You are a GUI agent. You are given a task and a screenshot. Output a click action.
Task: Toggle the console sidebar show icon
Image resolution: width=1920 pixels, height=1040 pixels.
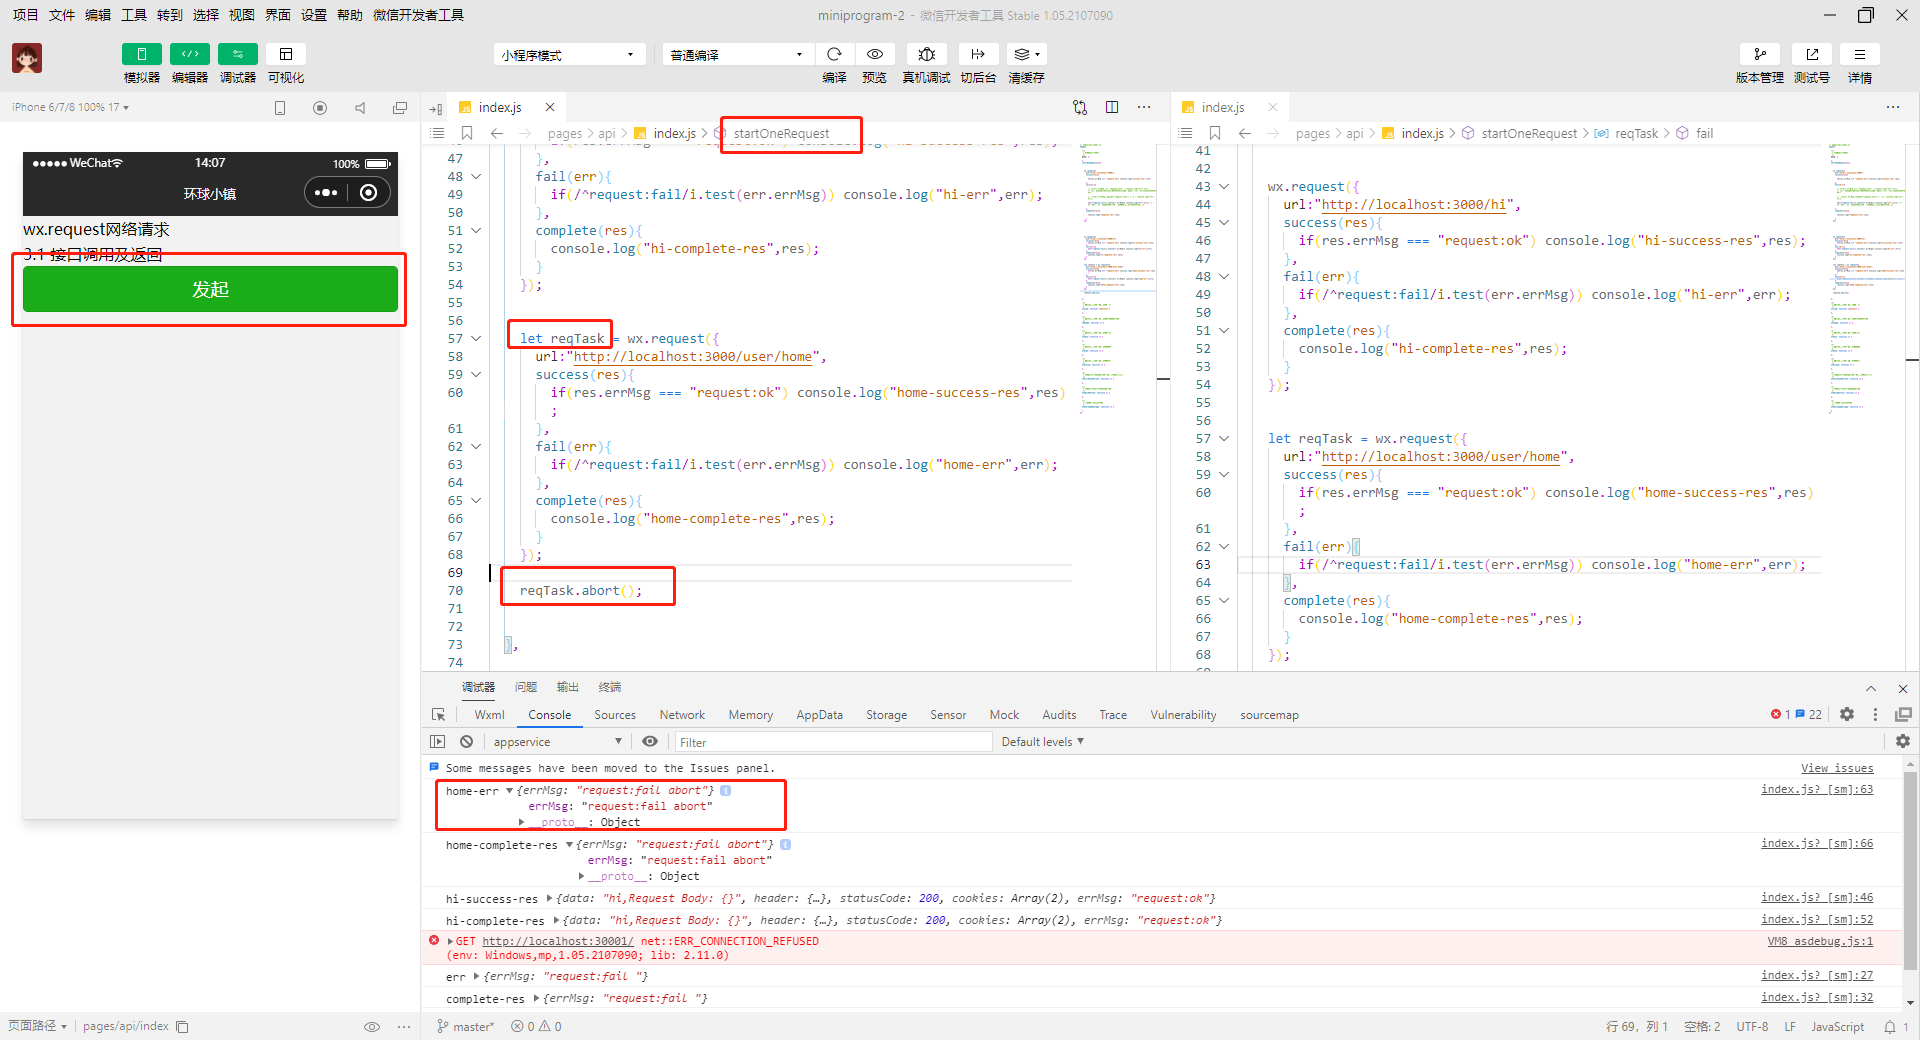437,742
